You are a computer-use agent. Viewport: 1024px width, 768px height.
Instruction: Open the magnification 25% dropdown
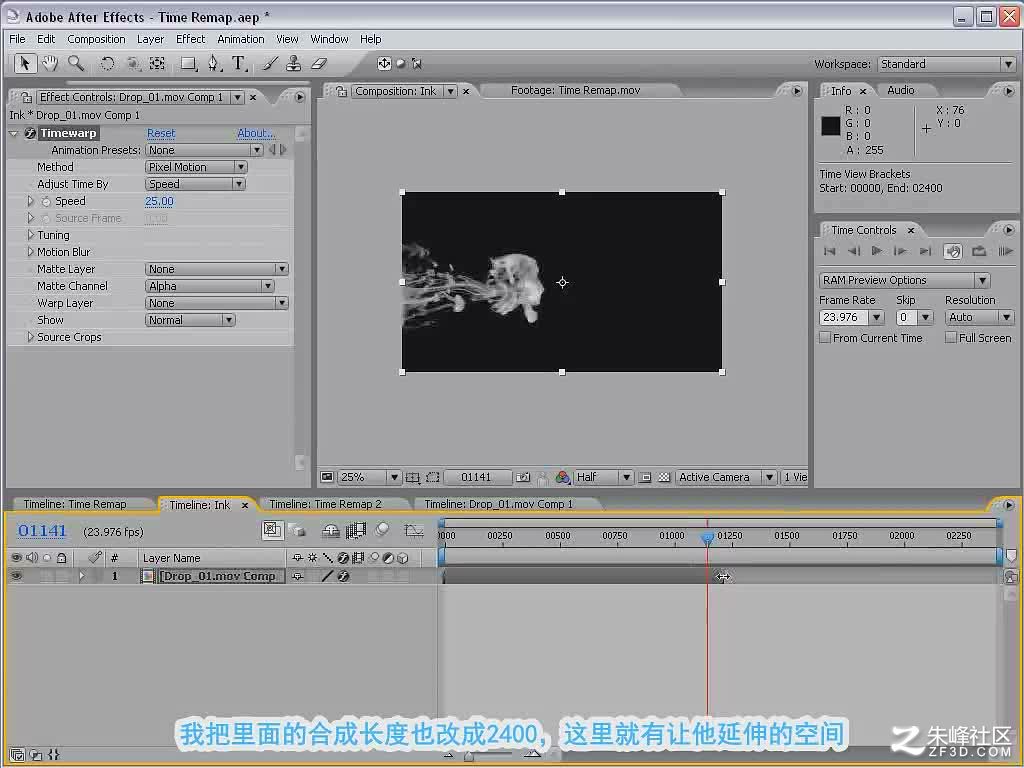369,477
